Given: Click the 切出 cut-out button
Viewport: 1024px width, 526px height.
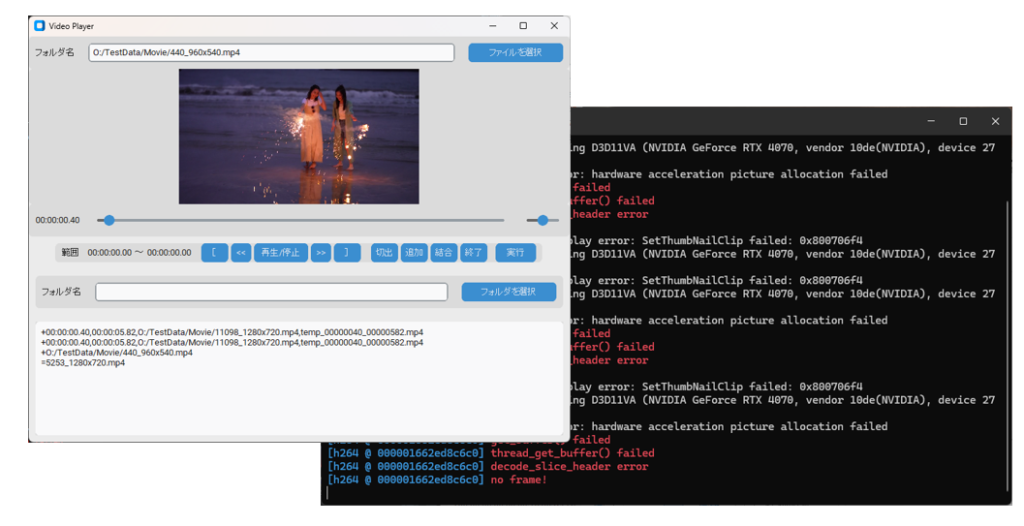Looking at the screenshot, I should (384, 253).
